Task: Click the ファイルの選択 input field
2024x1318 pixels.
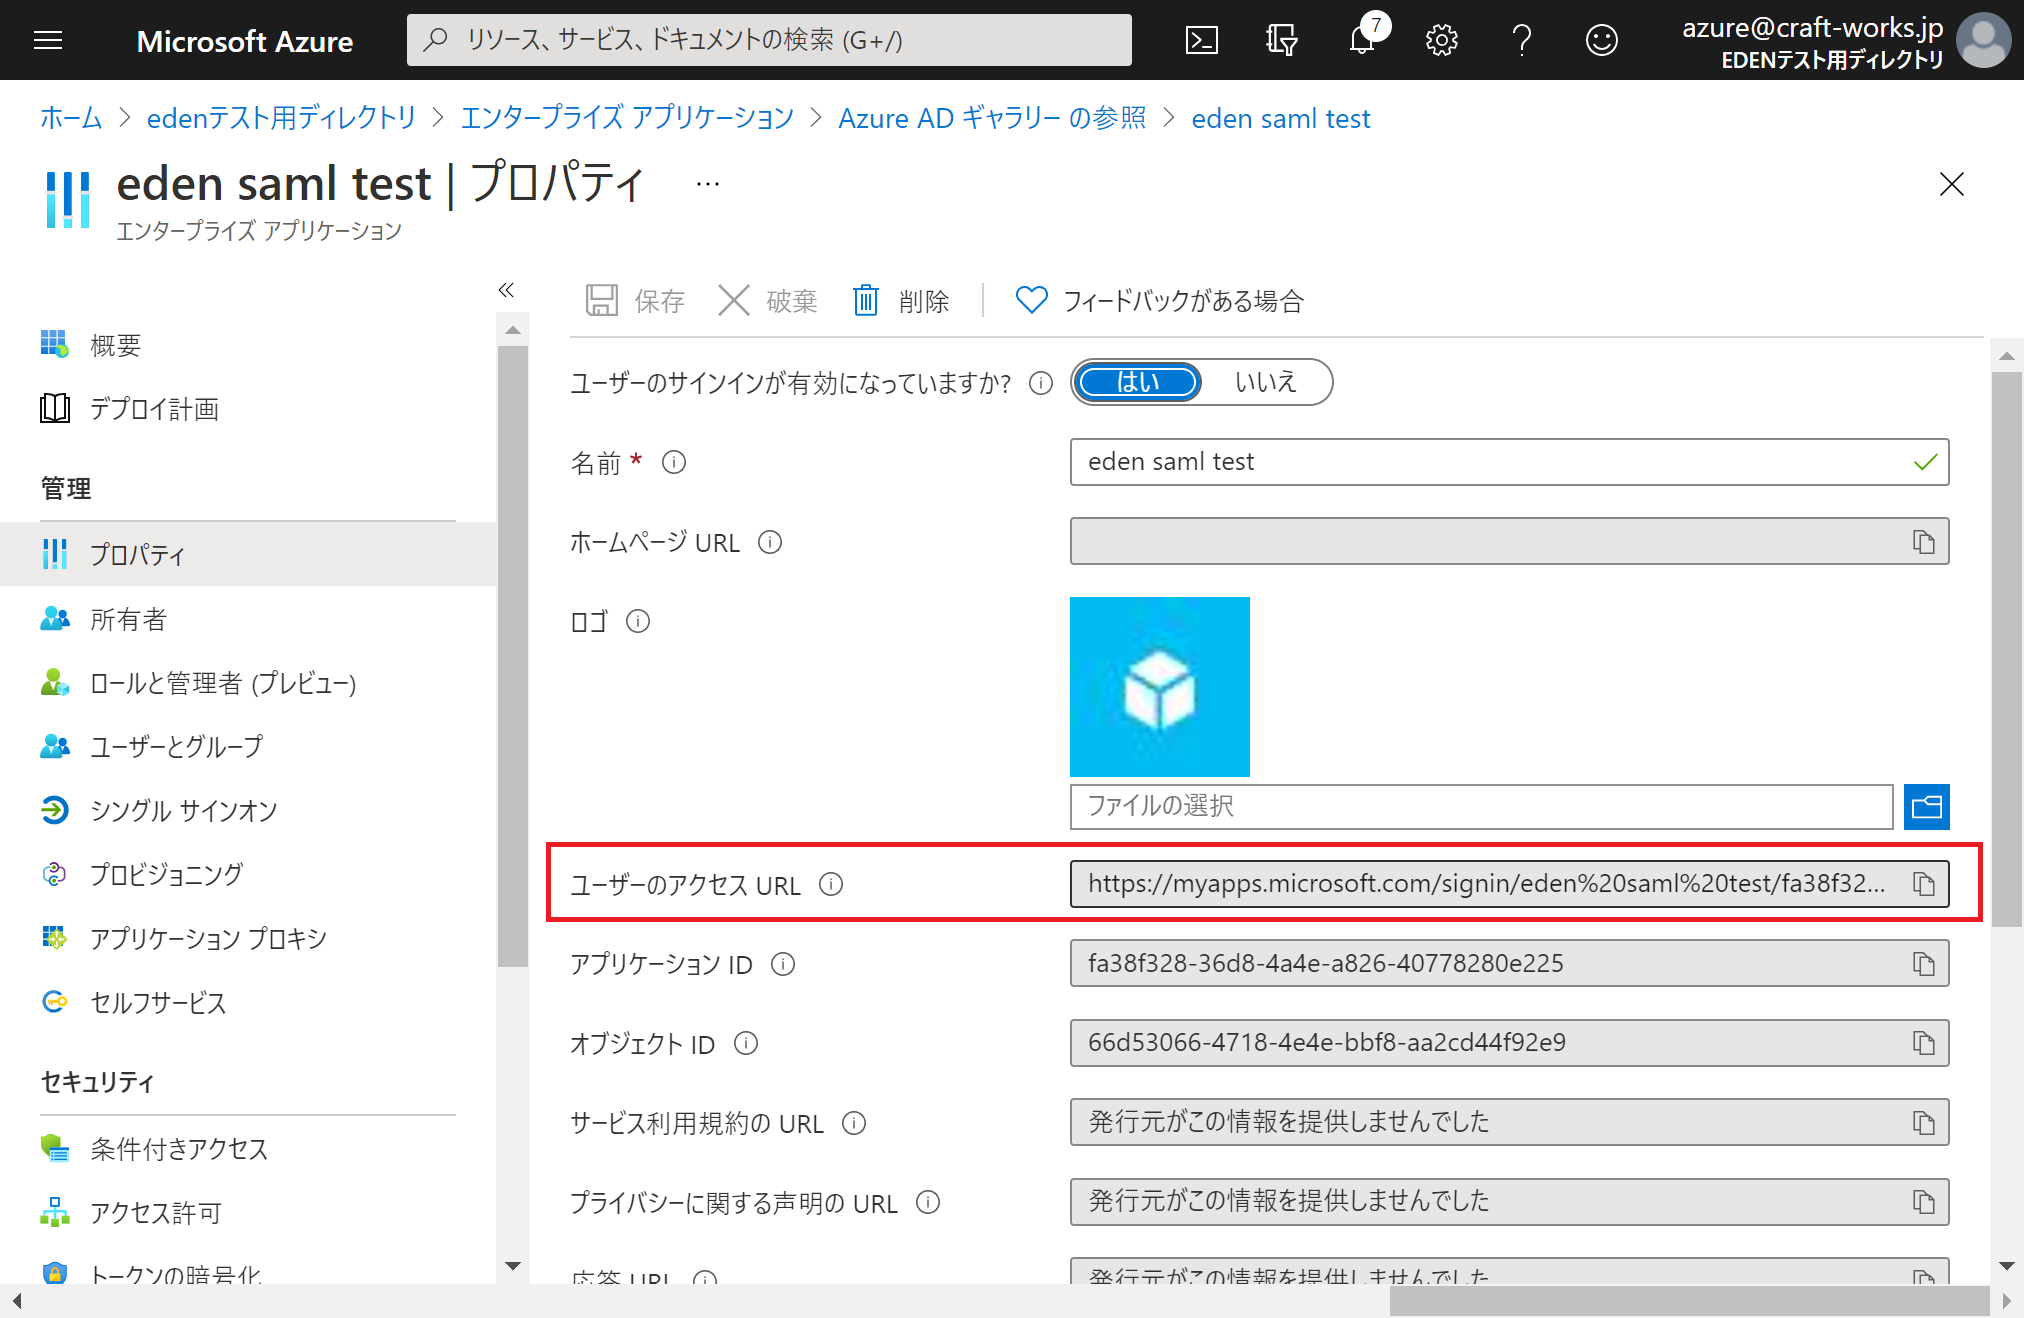Action: 1481,806
